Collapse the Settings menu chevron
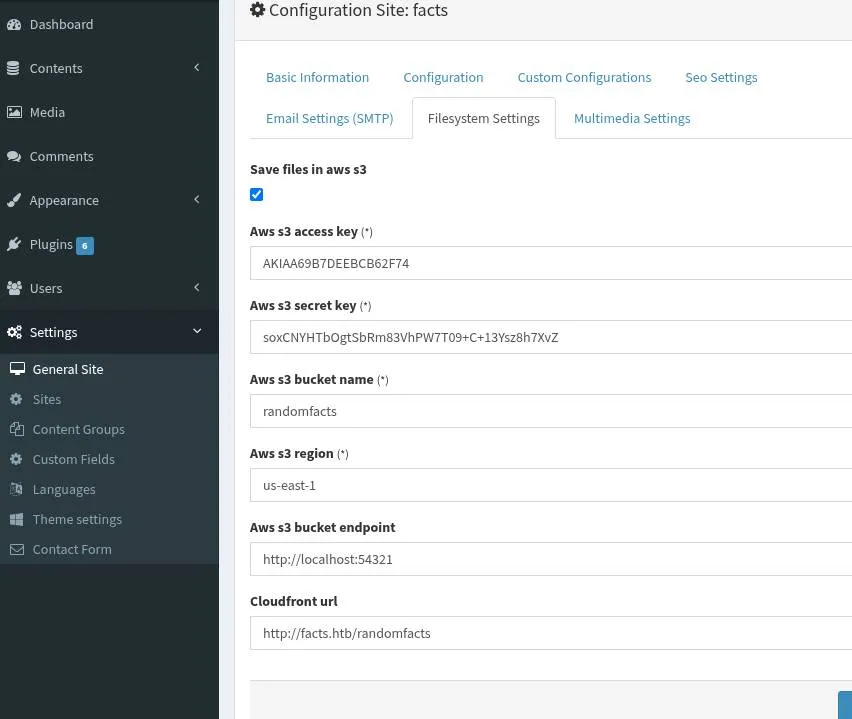The image size is (852, 719). coord(197,331)
